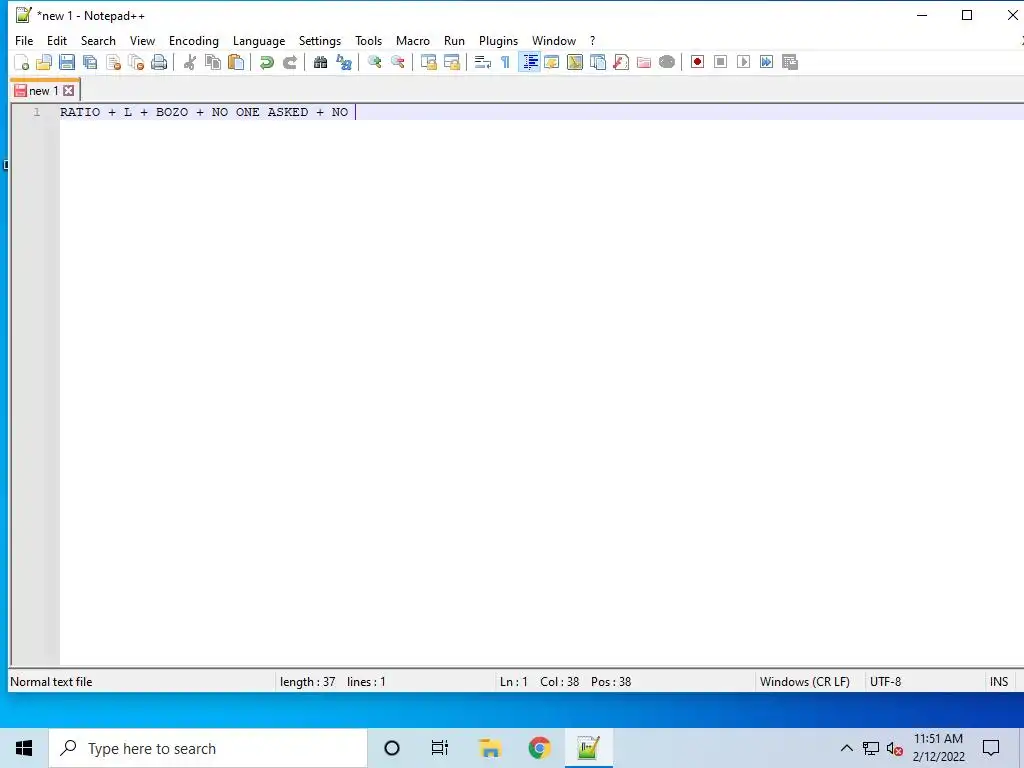Play back the recorded macro
This screenshot has height=768, width=1024.
click(743, 62)
